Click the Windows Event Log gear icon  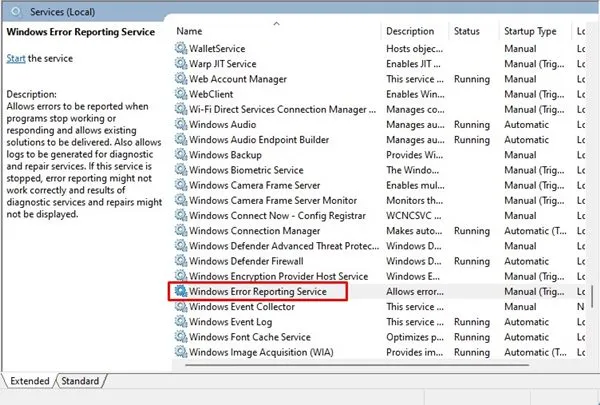[x=181, y=322]
